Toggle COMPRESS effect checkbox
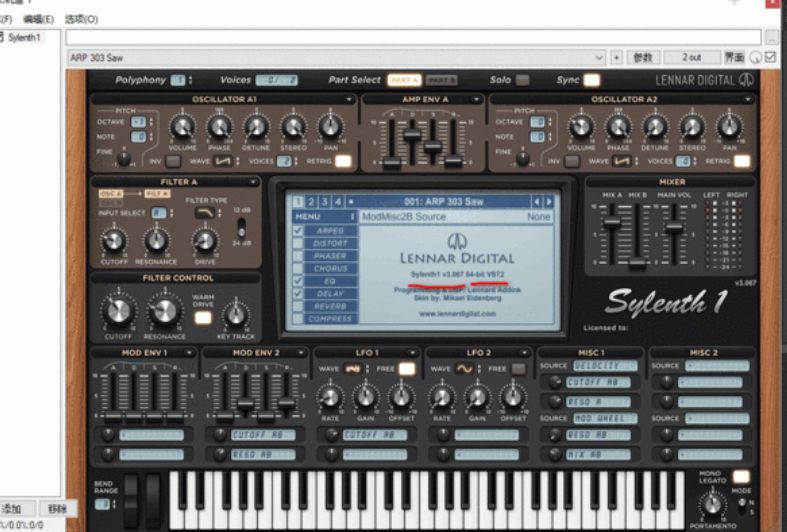 coord(298,318)
